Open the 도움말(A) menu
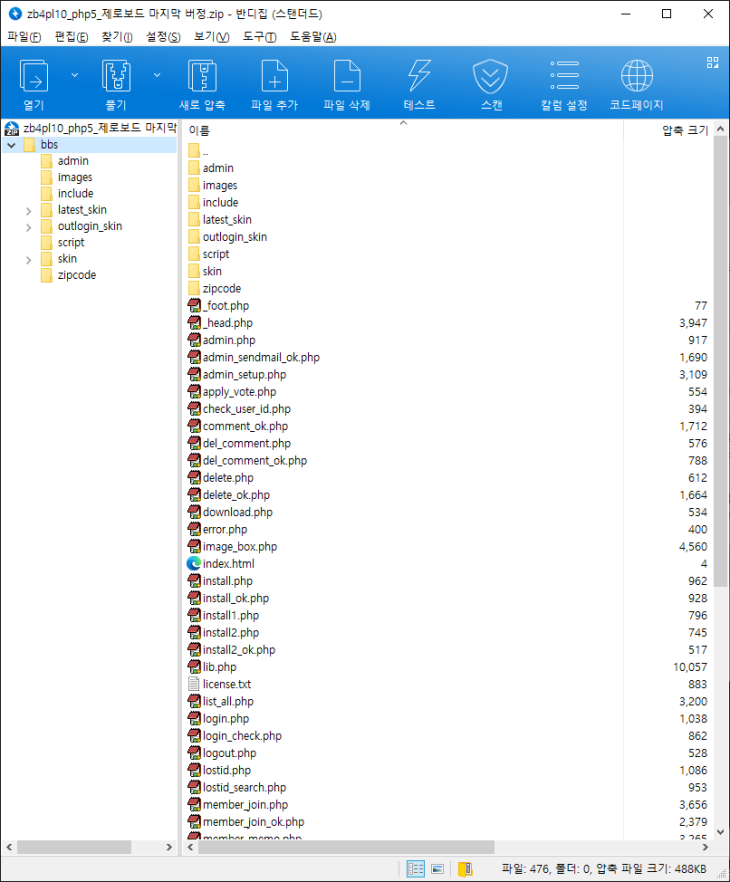 point(313,37)
